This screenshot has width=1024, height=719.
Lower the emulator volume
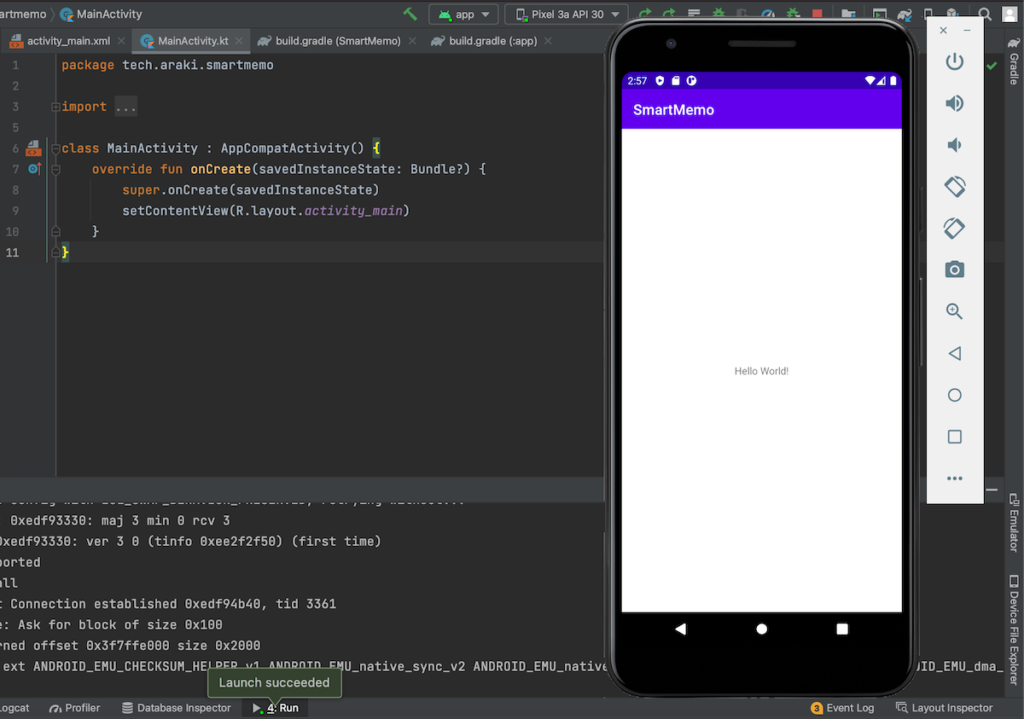954,145
